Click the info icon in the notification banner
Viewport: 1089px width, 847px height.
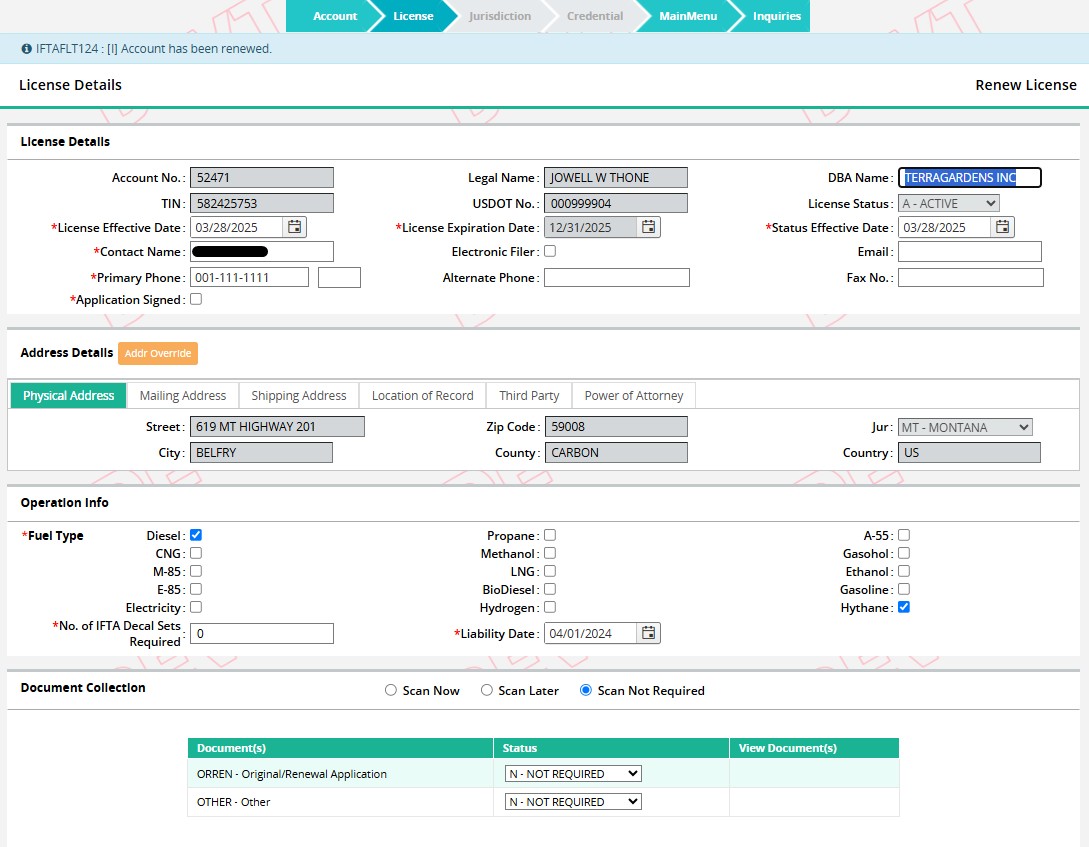pyautogui.click(x=26, y=48)
